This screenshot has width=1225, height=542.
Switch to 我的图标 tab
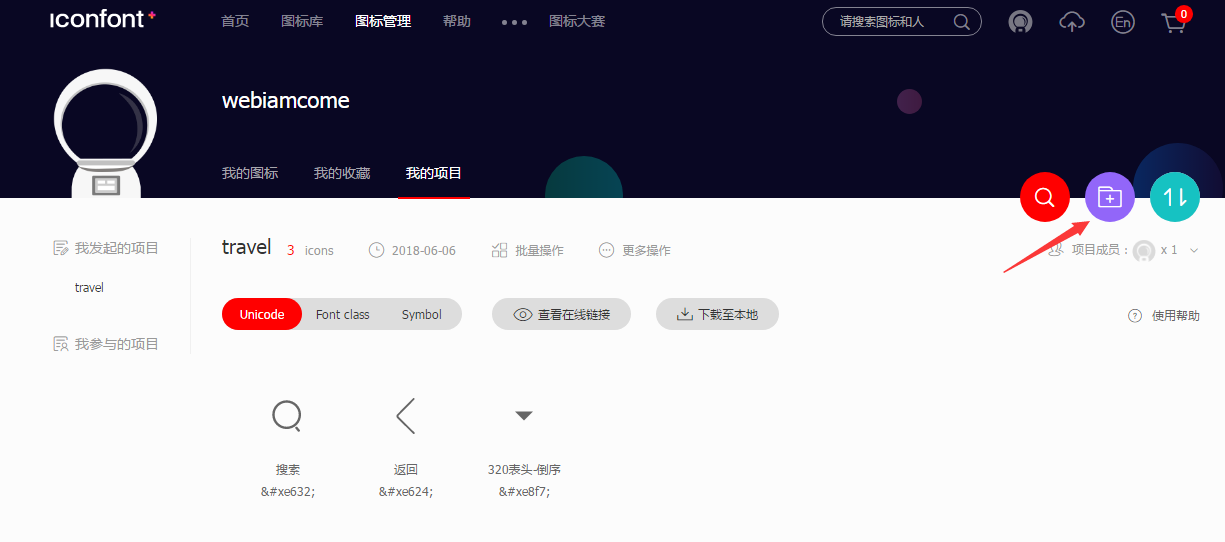[250, 173]
